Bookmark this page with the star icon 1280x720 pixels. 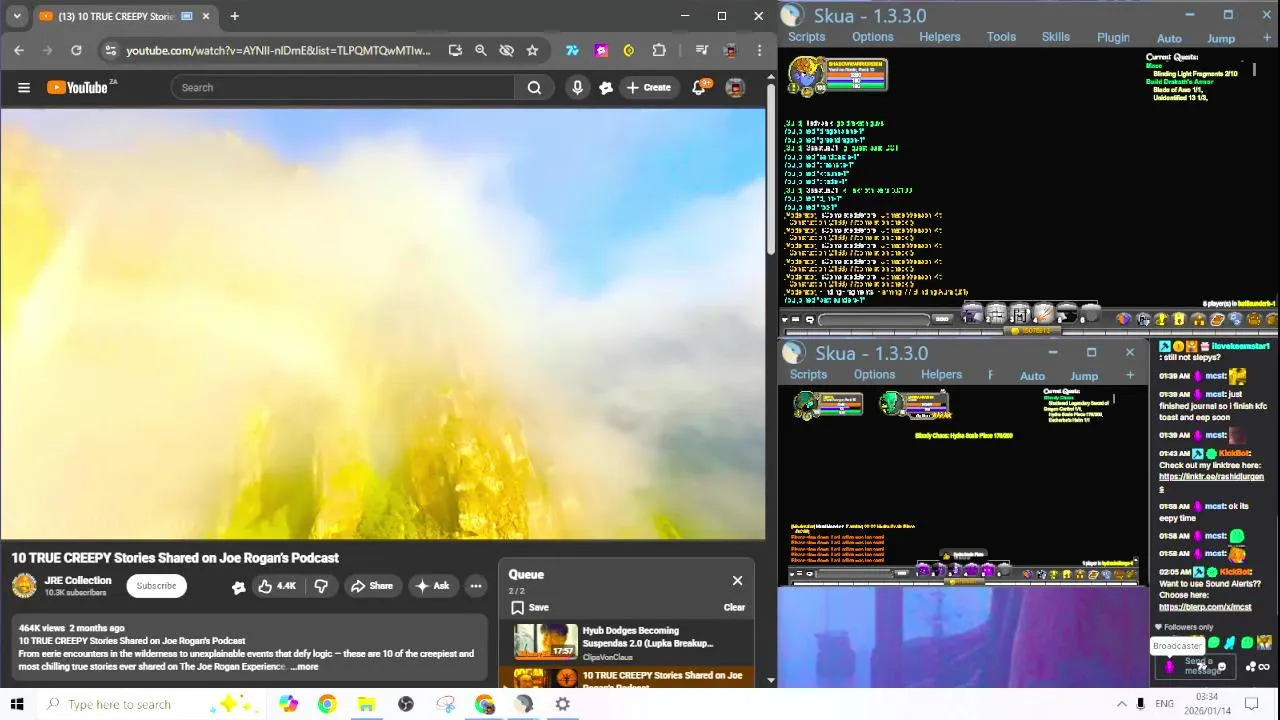(532, 50)
